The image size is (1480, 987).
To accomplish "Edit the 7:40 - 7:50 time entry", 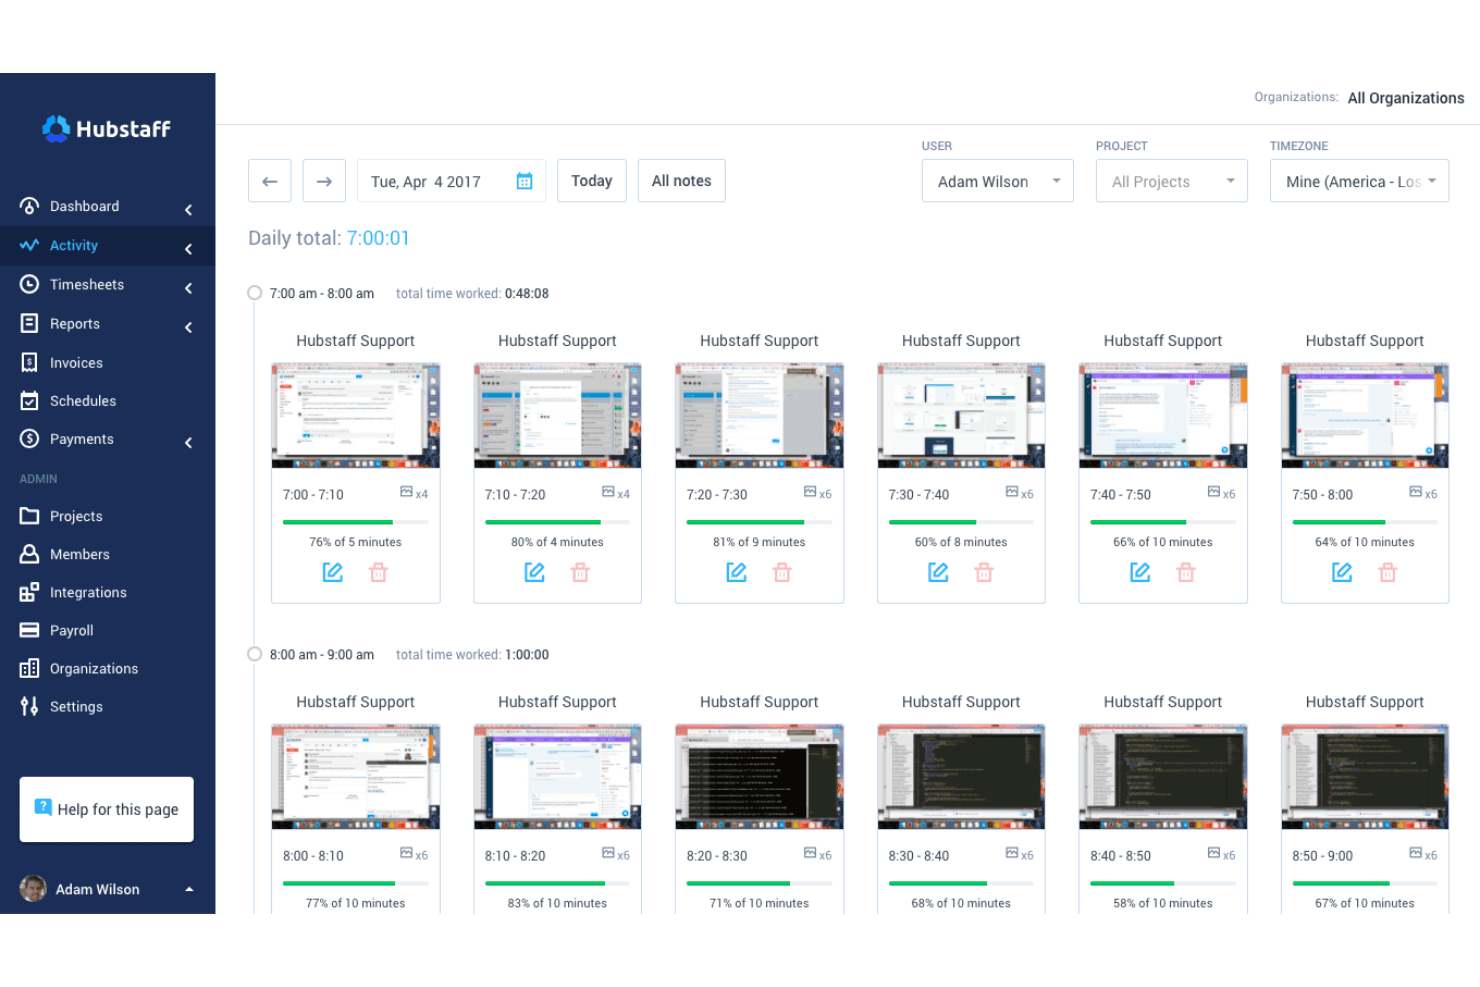I will [x=1140, y=572].
